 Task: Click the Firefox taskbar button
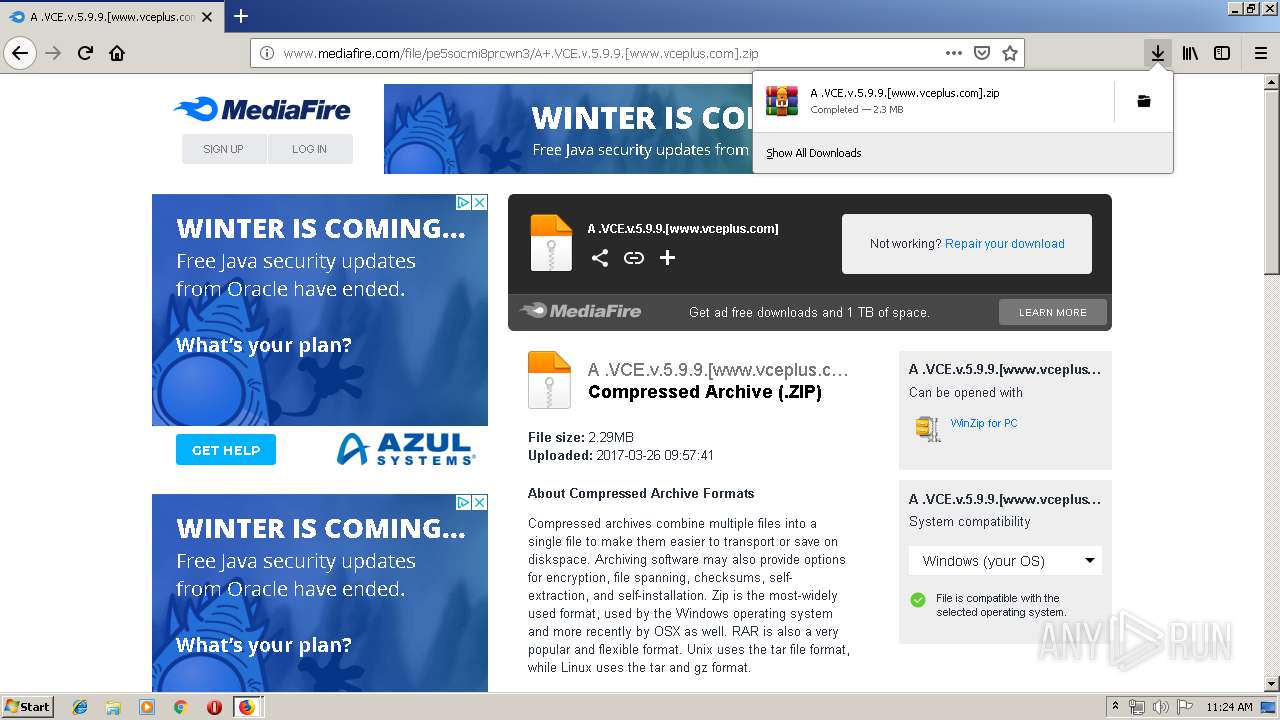click(x=247, y=707)
